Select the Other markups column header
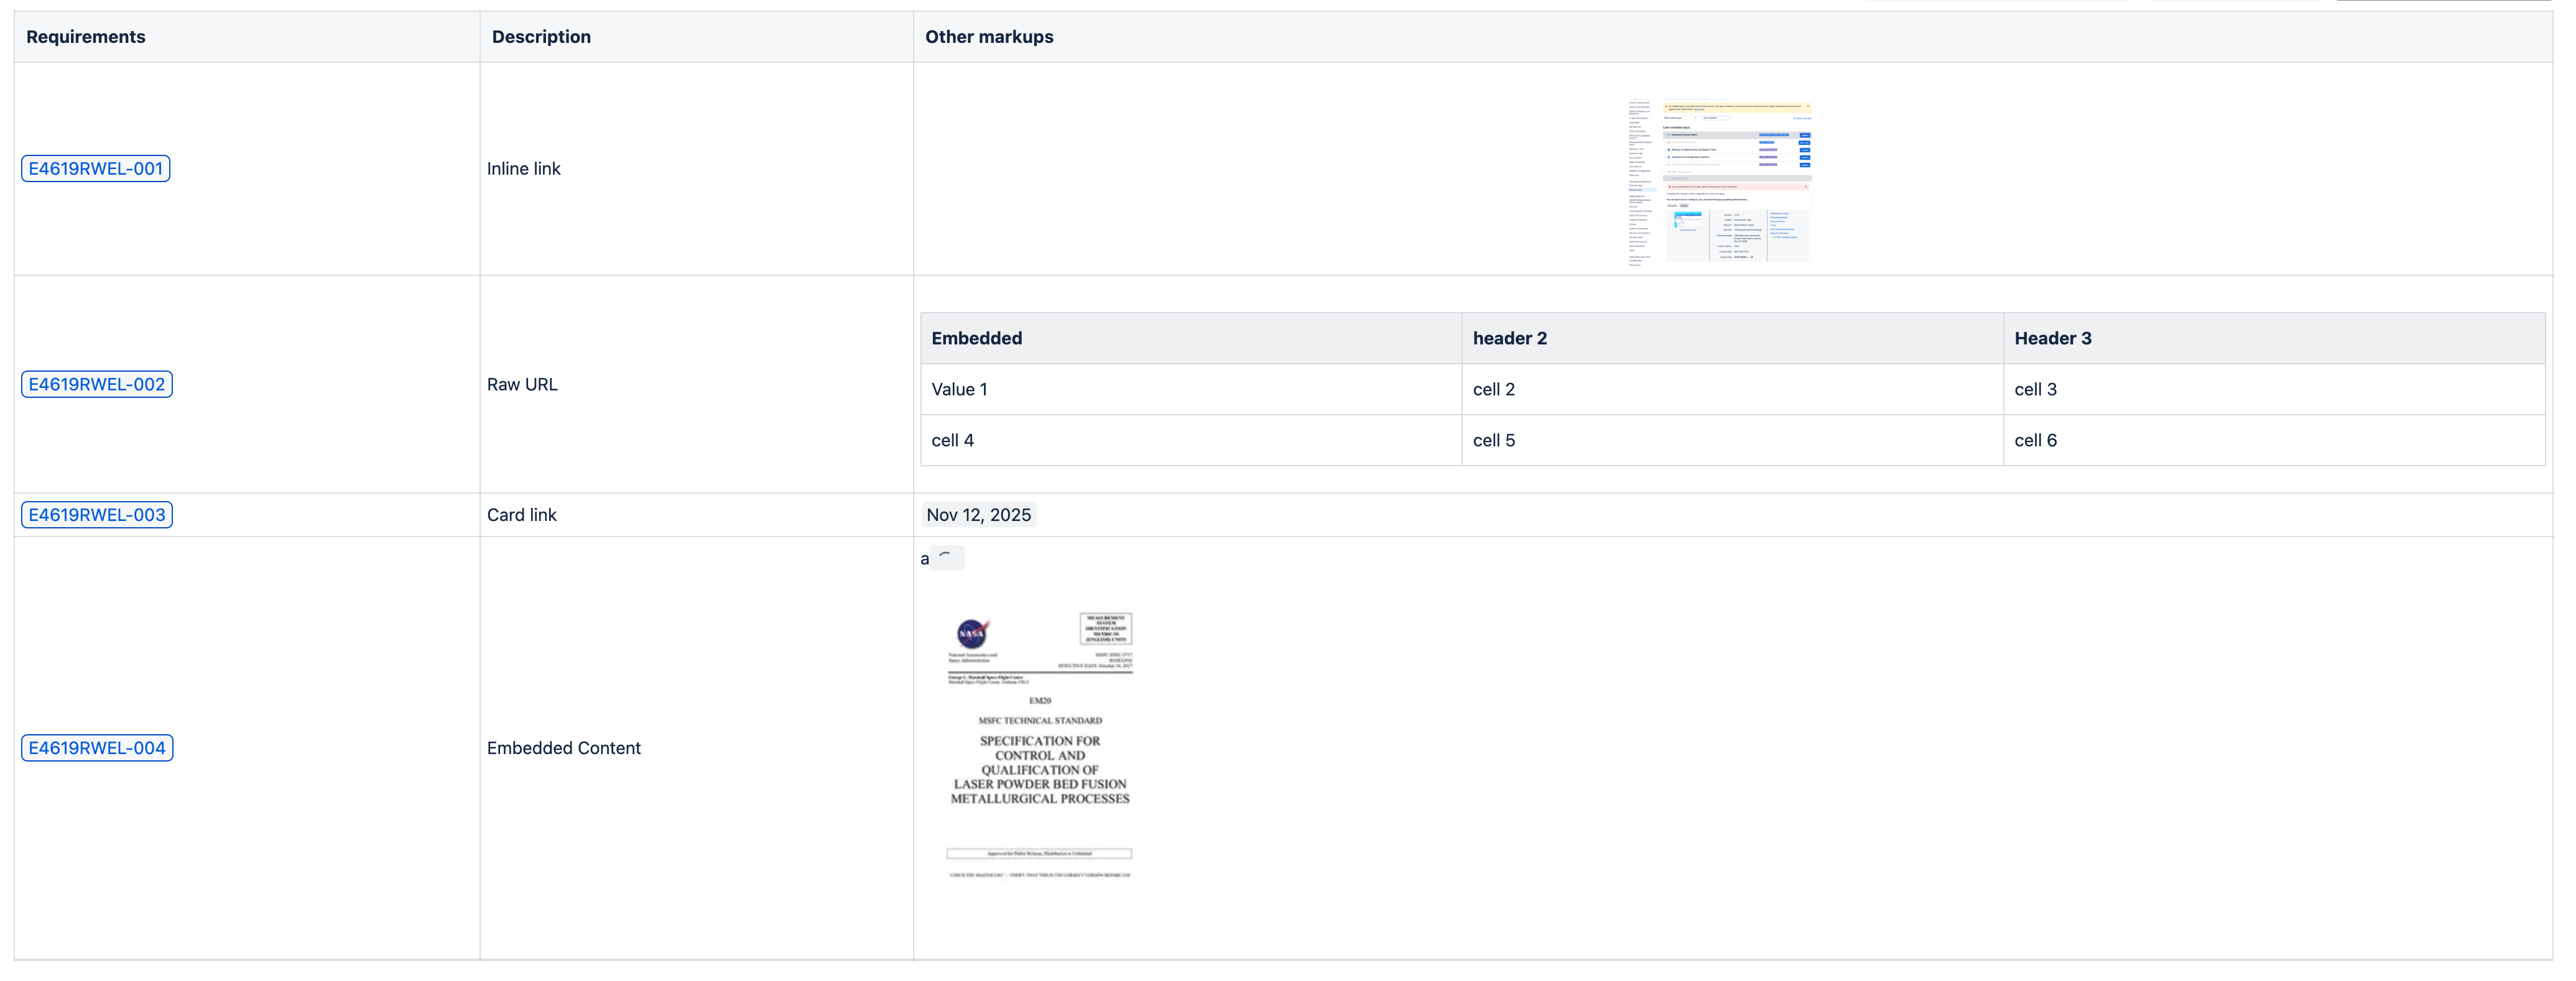2576x981 pixels. (x=989, y=36)
